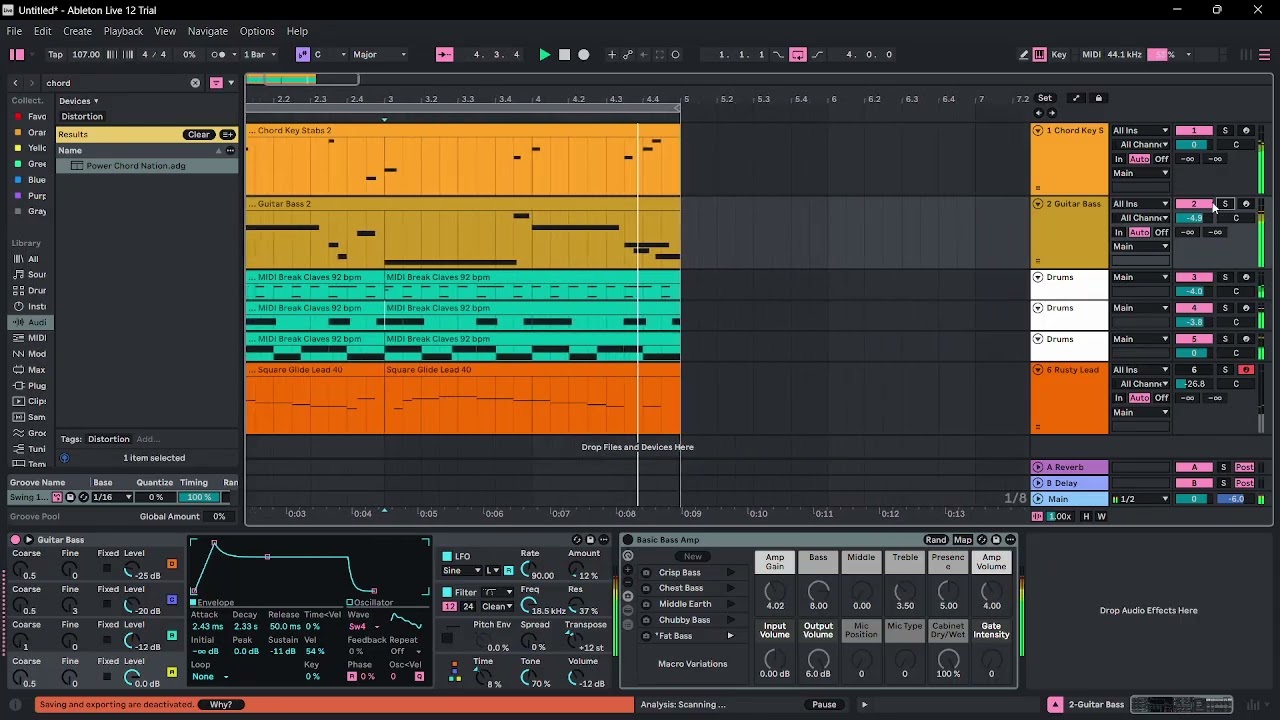This screenshot has width=1280, height=720.
Task: Click the Tap tempo button
Action: (55, 55)
